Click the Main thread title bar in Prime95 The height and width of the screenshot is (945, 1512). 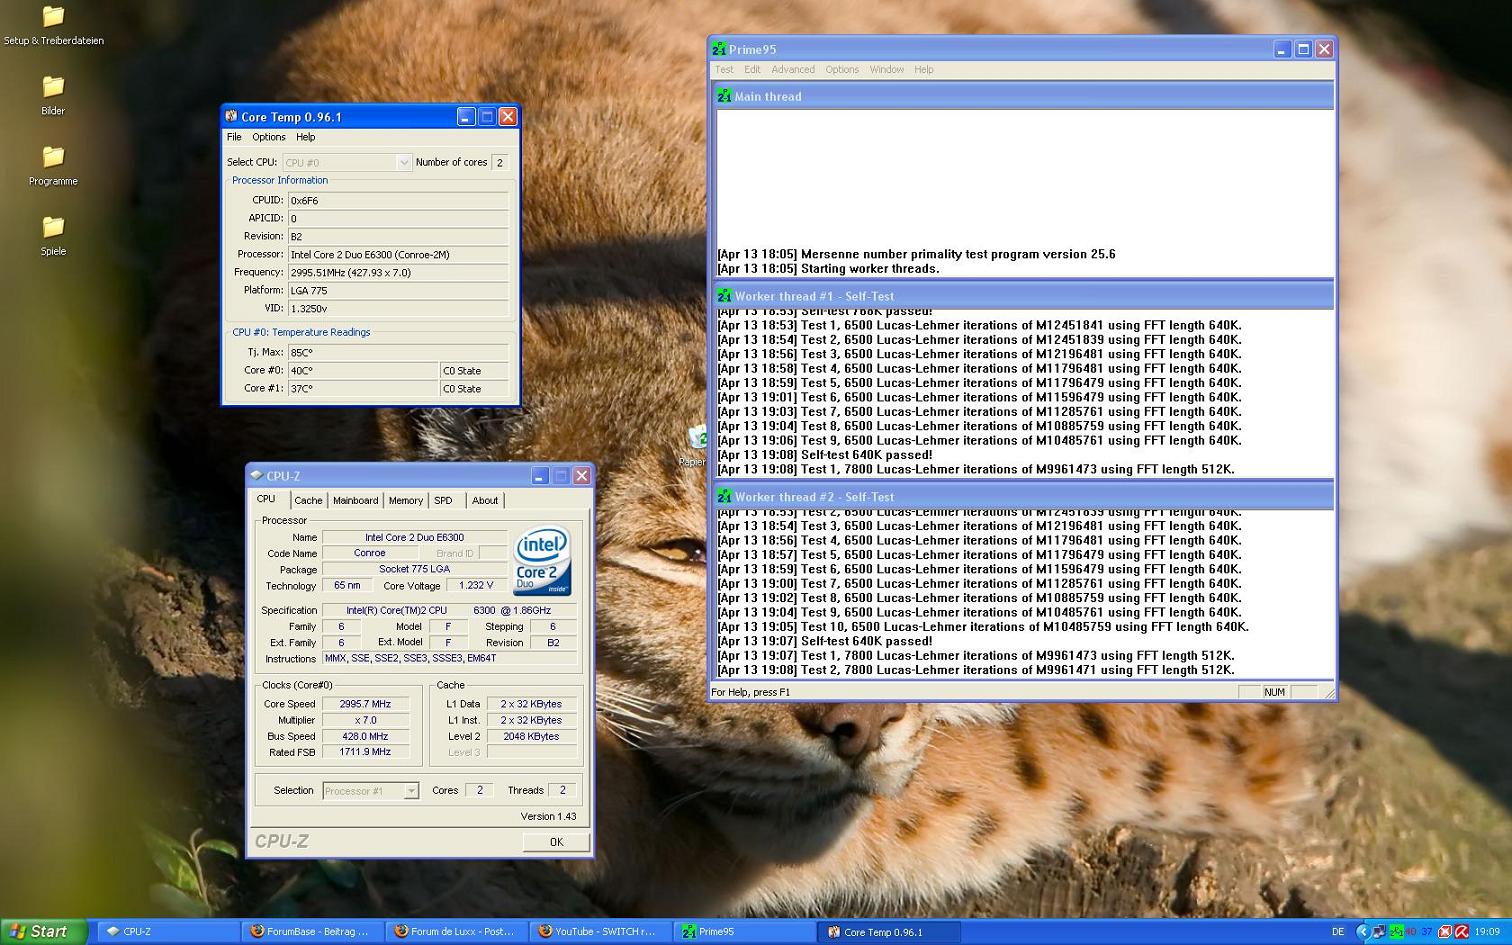click(x=1025, y=96)
